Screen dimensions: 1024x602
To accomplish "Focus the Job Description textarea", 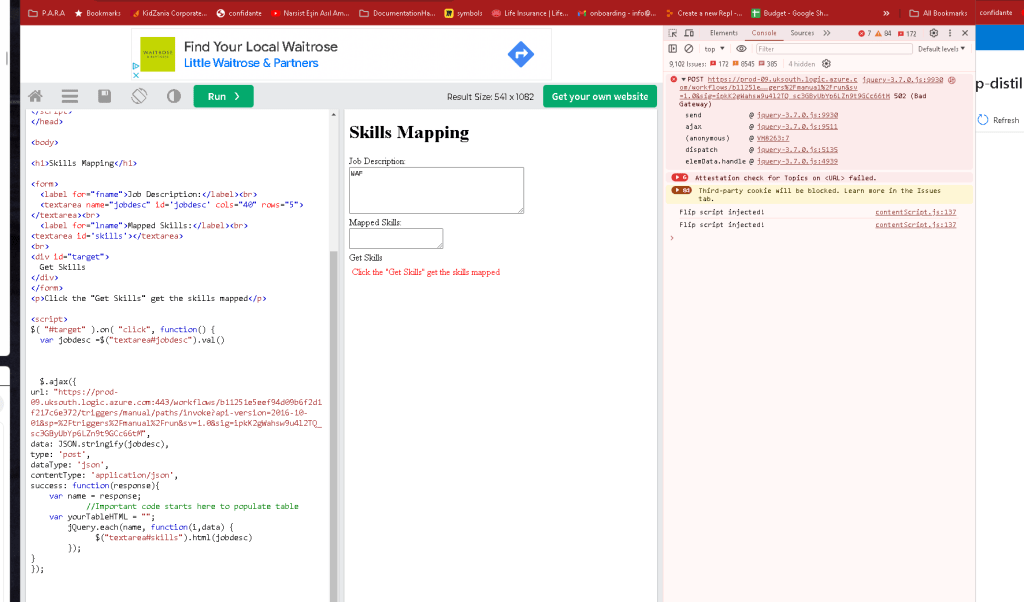I will (436, 190).
